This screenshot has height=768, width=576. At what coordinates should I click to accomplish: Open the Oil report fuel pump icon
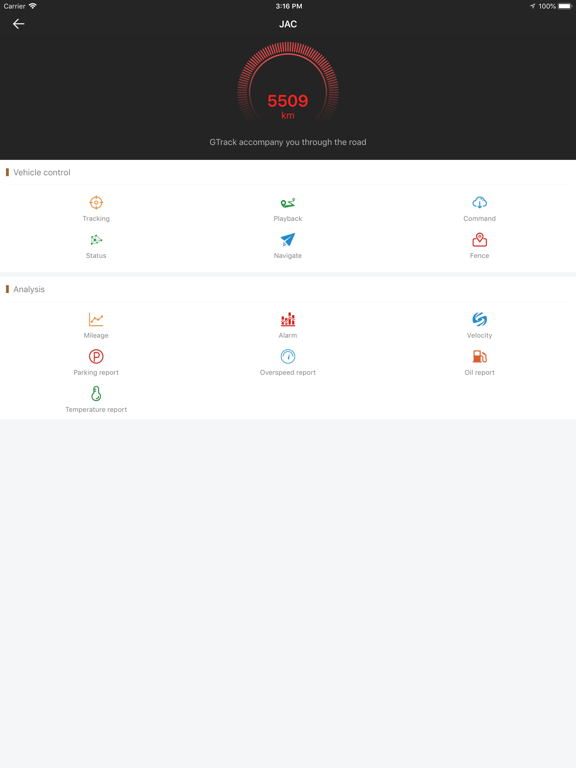click(x=480, y=356)
